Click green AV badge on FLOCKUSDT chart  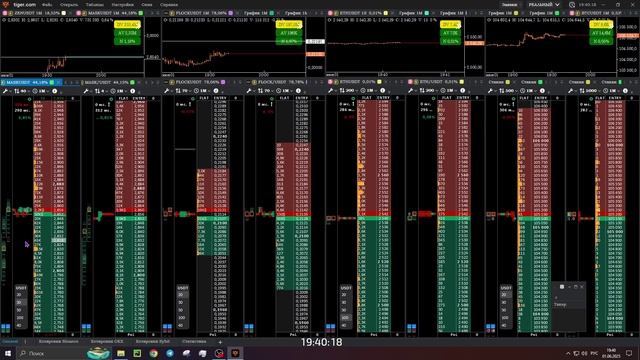pyautogui.click(x=289, y=33)
